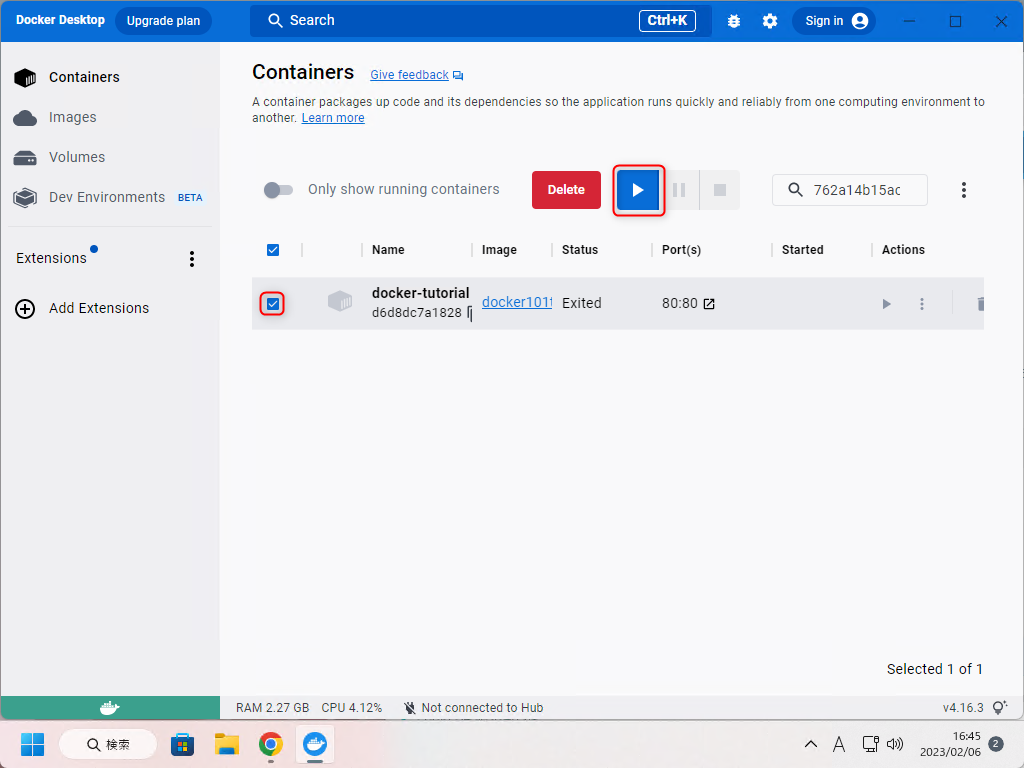
Task: Open the notification center badge
Action: click(x=996, y=744)
